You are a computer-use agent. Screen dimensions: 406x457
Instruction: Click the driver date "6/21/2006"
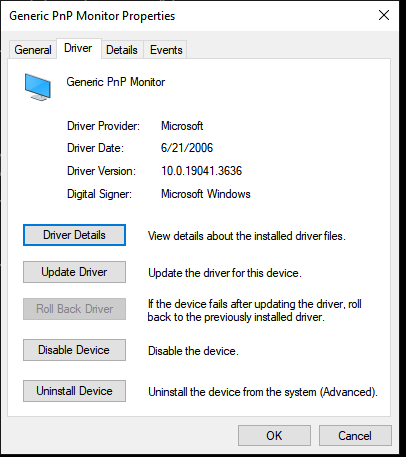coord(187,148)
